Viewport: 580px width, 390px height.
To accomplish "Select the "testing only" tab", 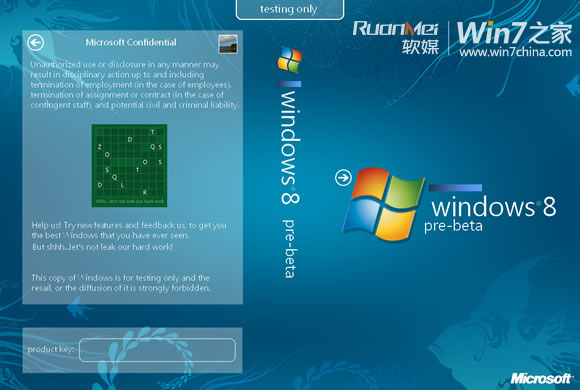I will (290, 9).
